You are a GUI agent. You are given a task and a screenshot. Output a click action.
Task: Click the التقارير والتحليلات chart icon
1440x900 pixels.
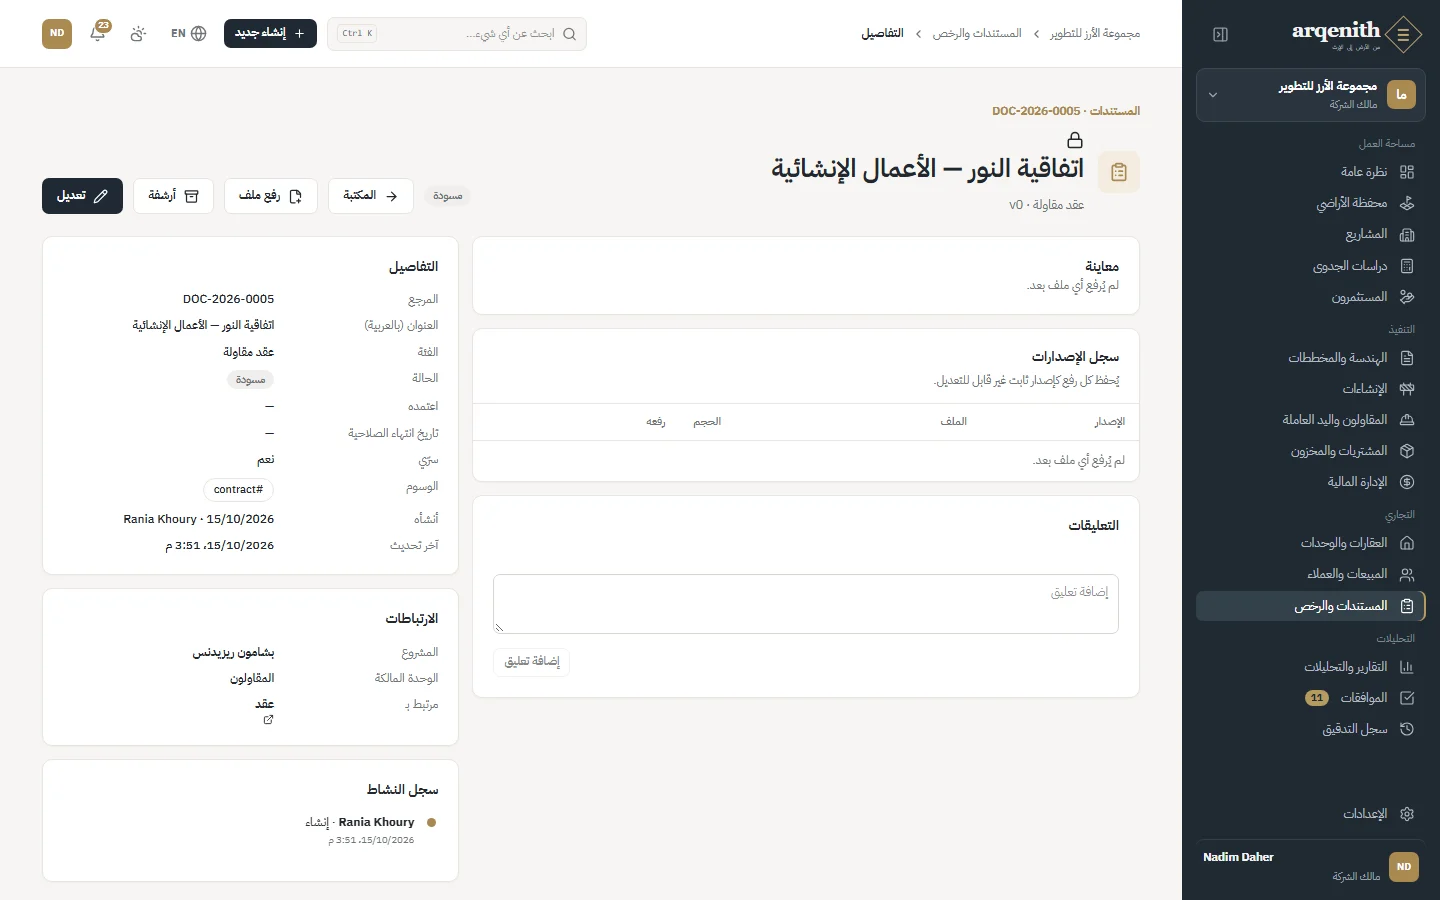[x=1407, y=667]
